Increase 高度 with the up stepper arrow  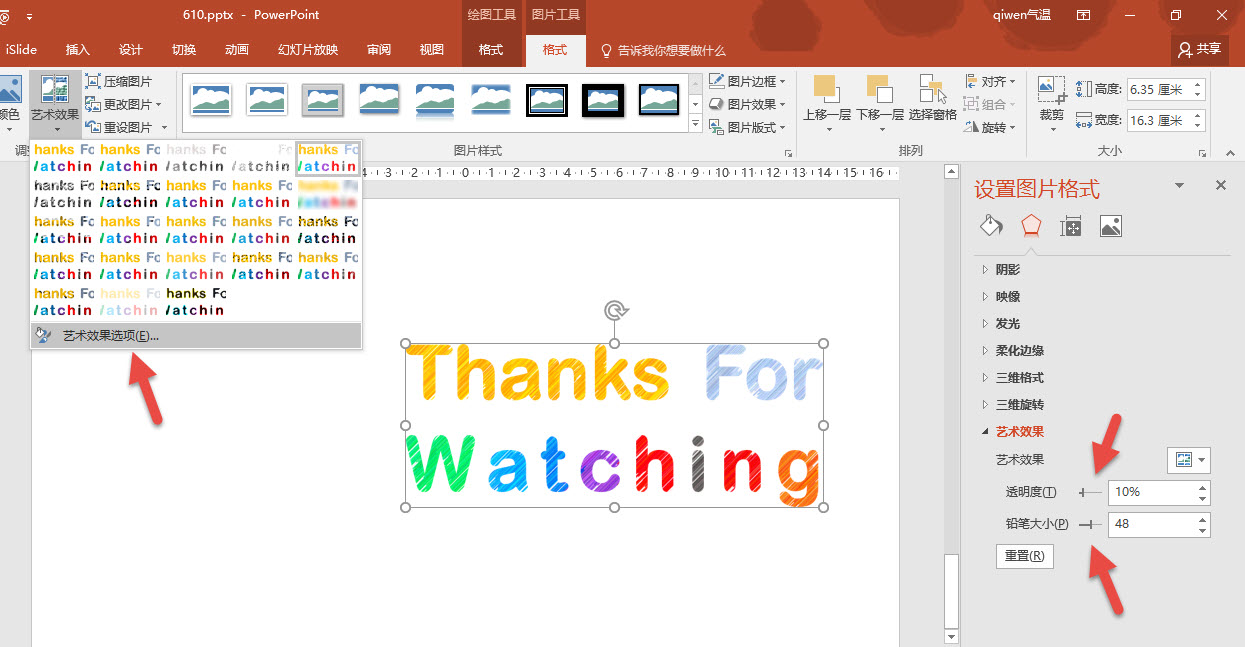[1198, 84]
